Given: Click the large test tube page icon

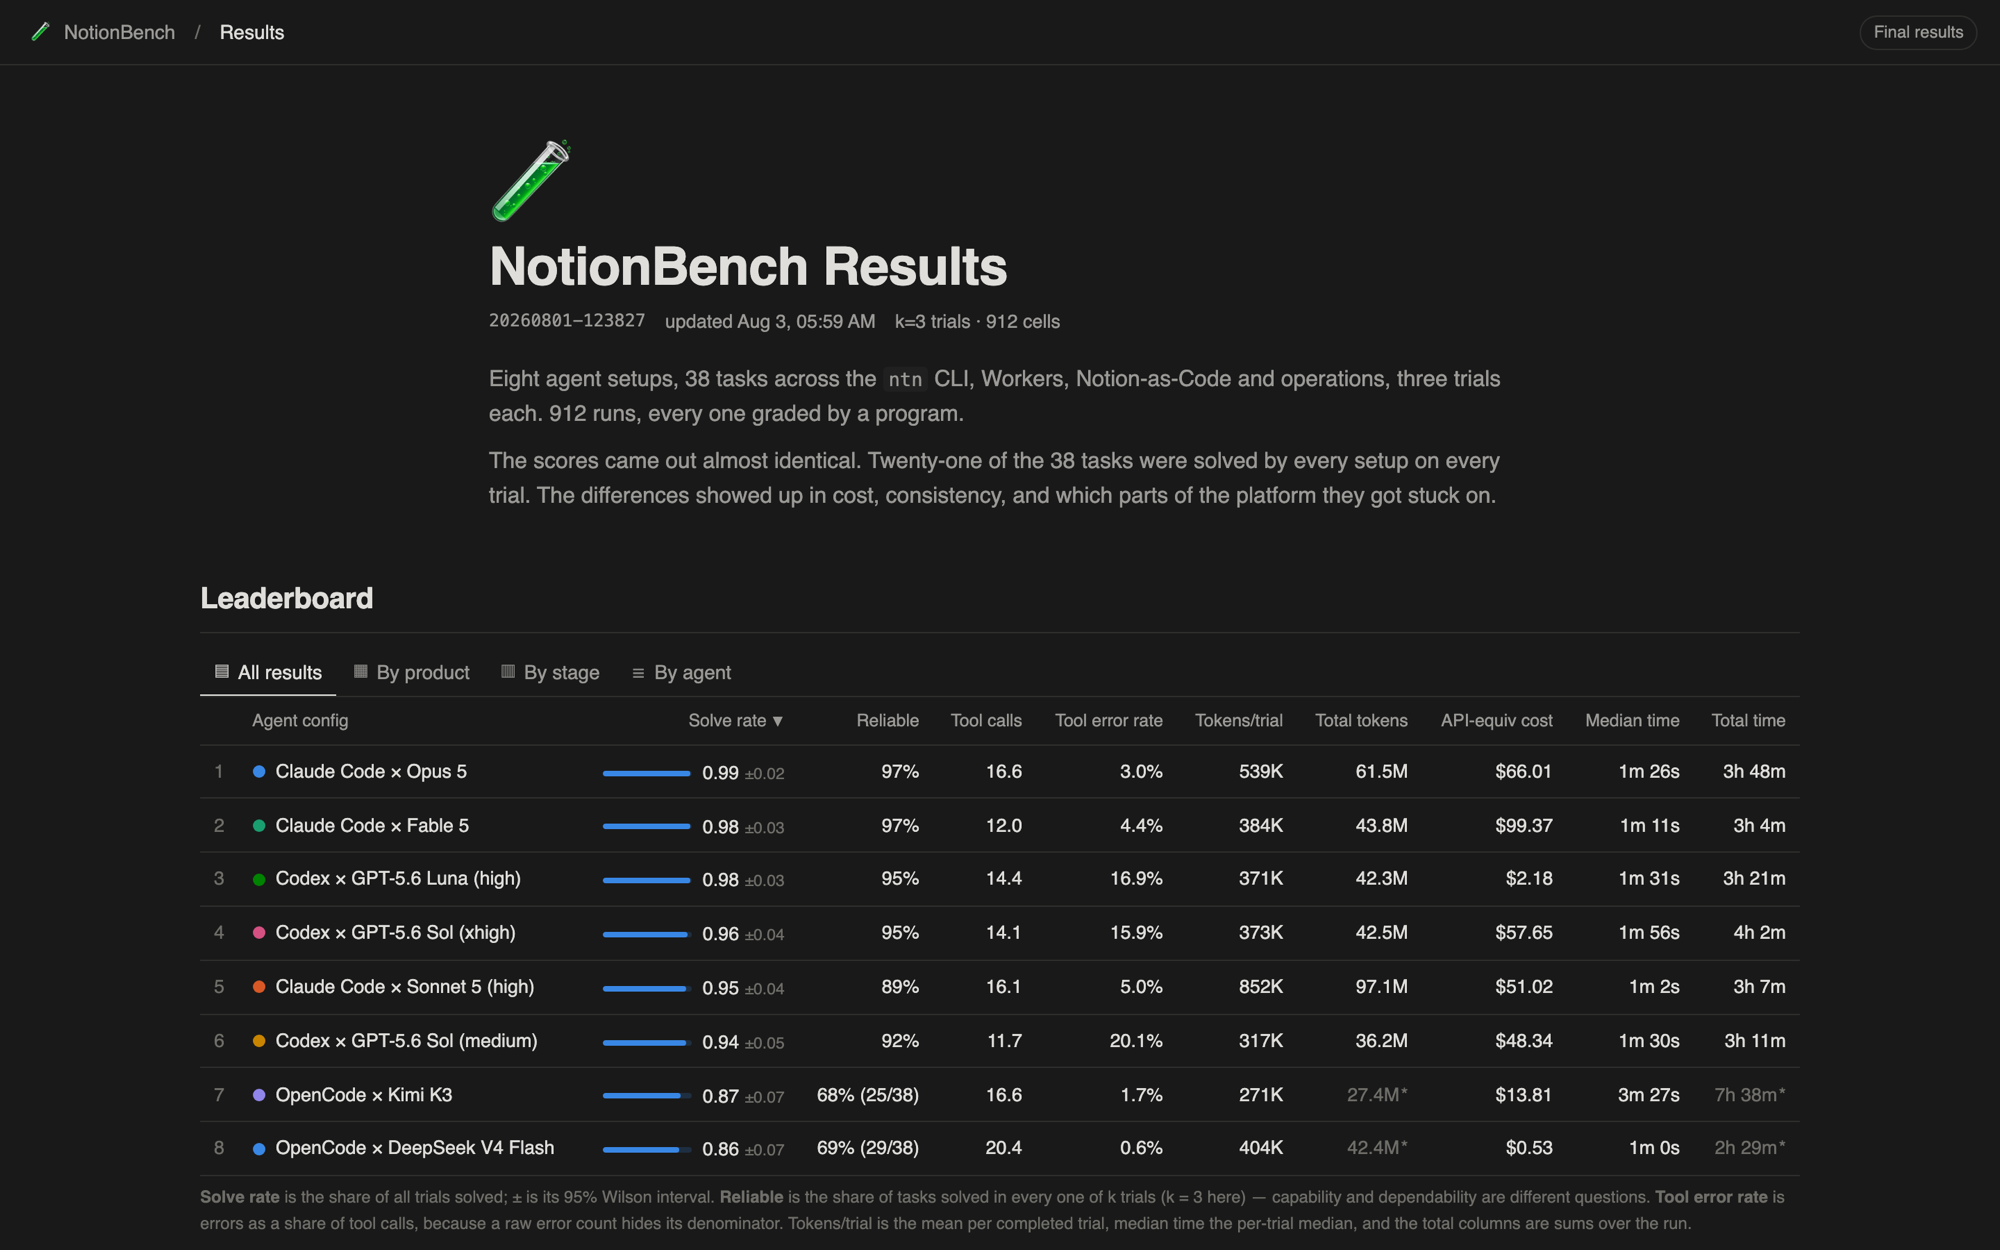Looking at the screenshot, I should point(531,180).
